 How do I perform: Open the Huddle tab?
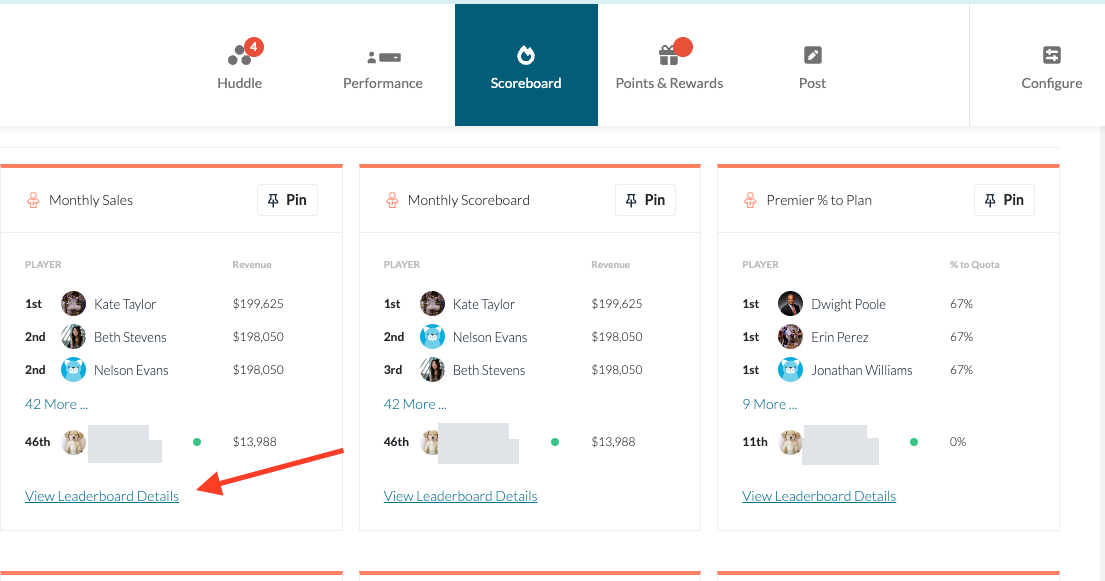click(240, 65)
